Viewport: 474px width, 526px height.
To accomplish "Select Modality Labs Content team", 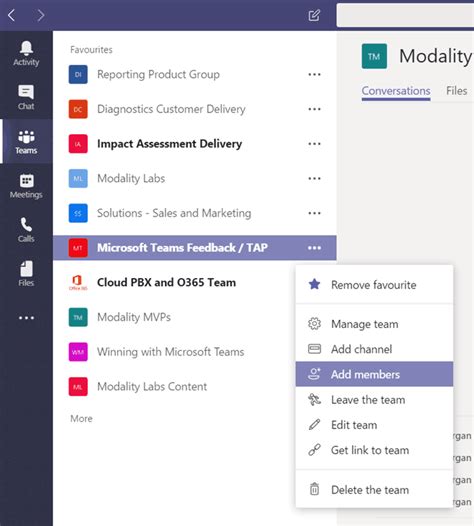I will click(152, 387).
